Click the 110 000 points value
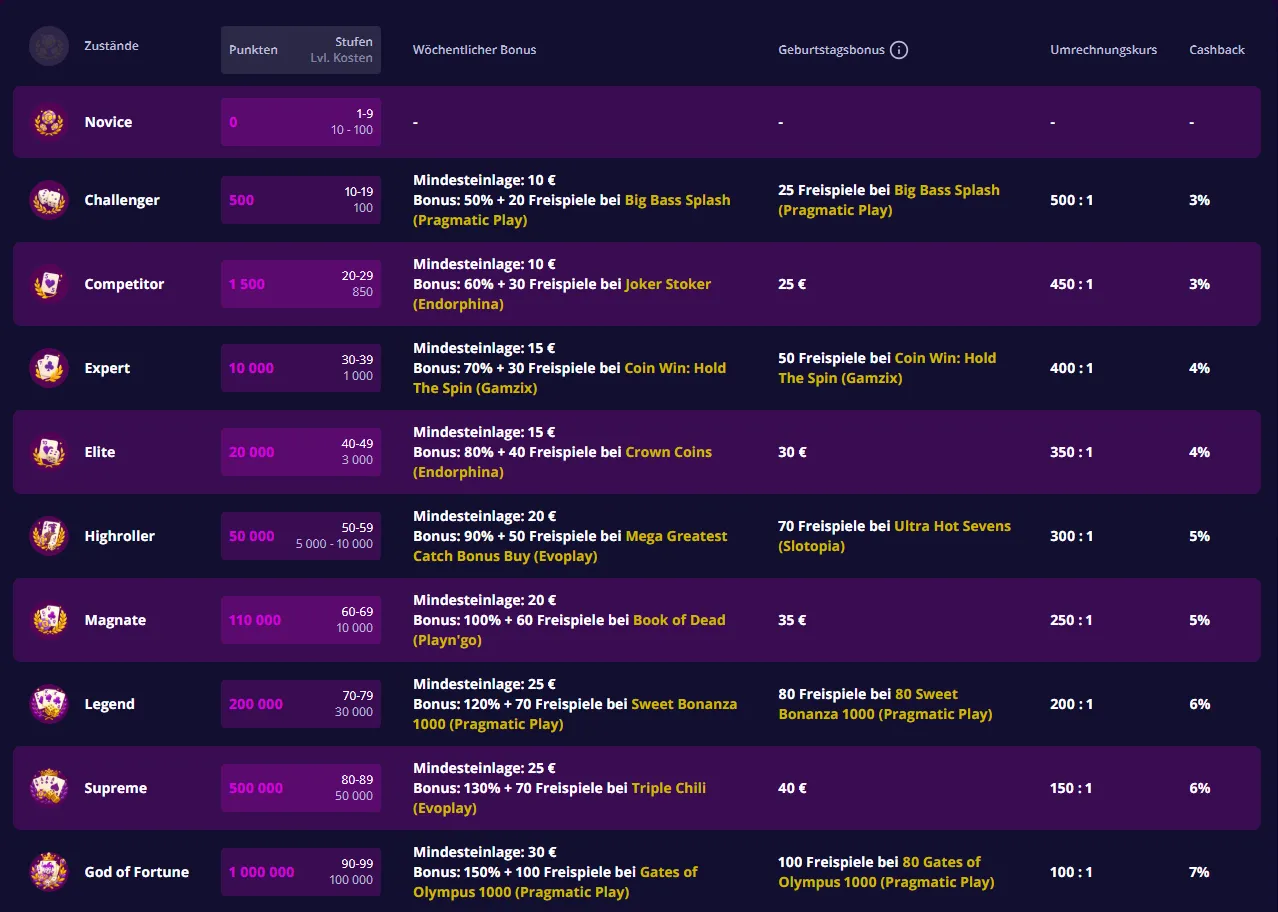The image size is (1278, 912). 255,620
